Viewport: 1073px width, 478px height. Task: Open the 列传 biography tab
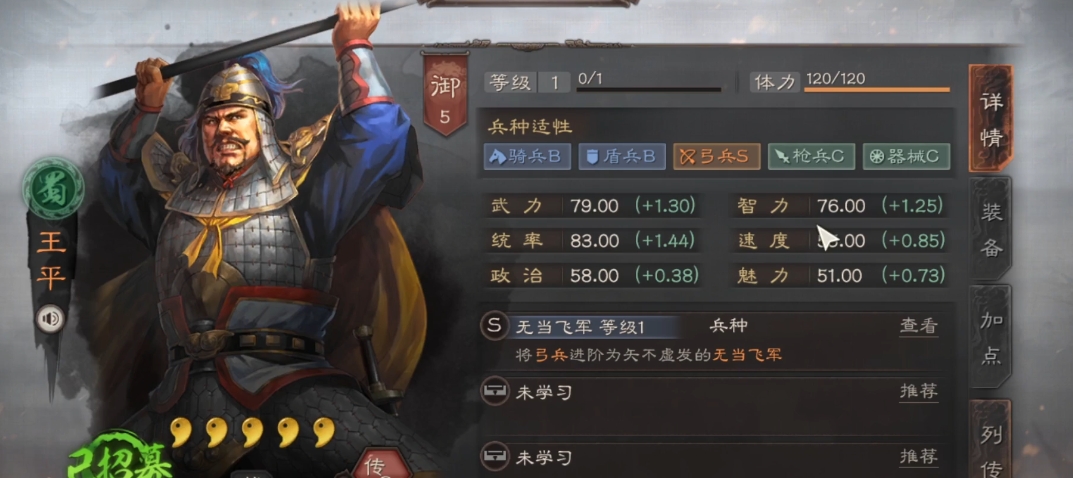pos(990,439)
